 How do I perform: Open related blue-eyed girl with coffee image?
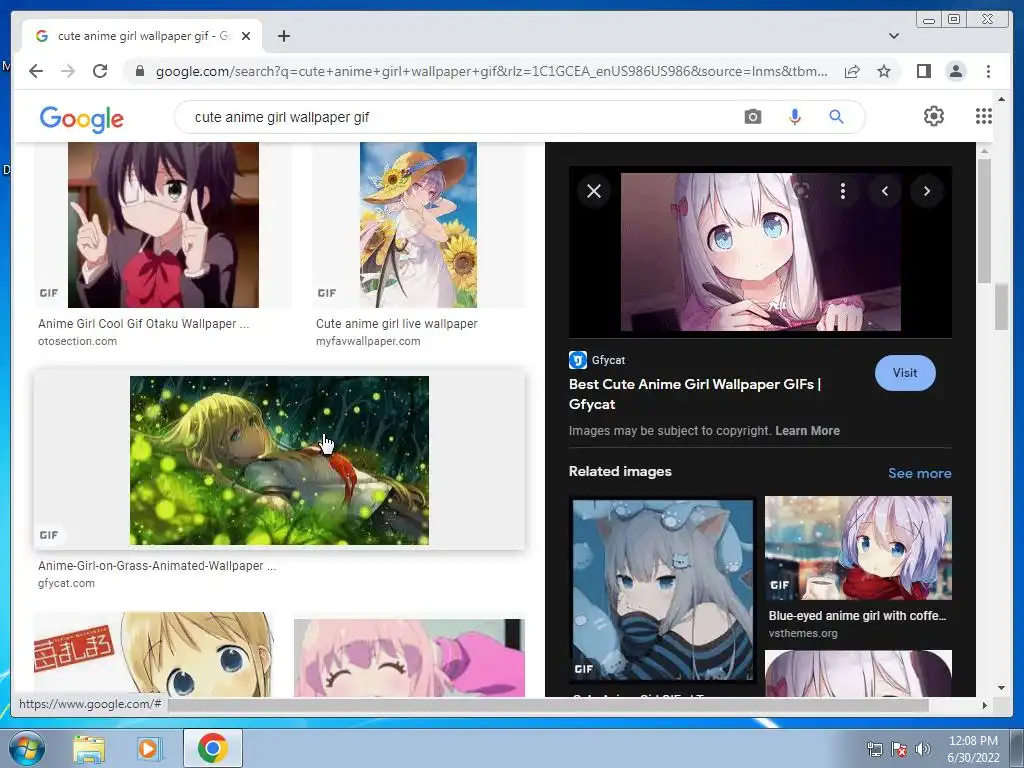click(x=857, y=547)
